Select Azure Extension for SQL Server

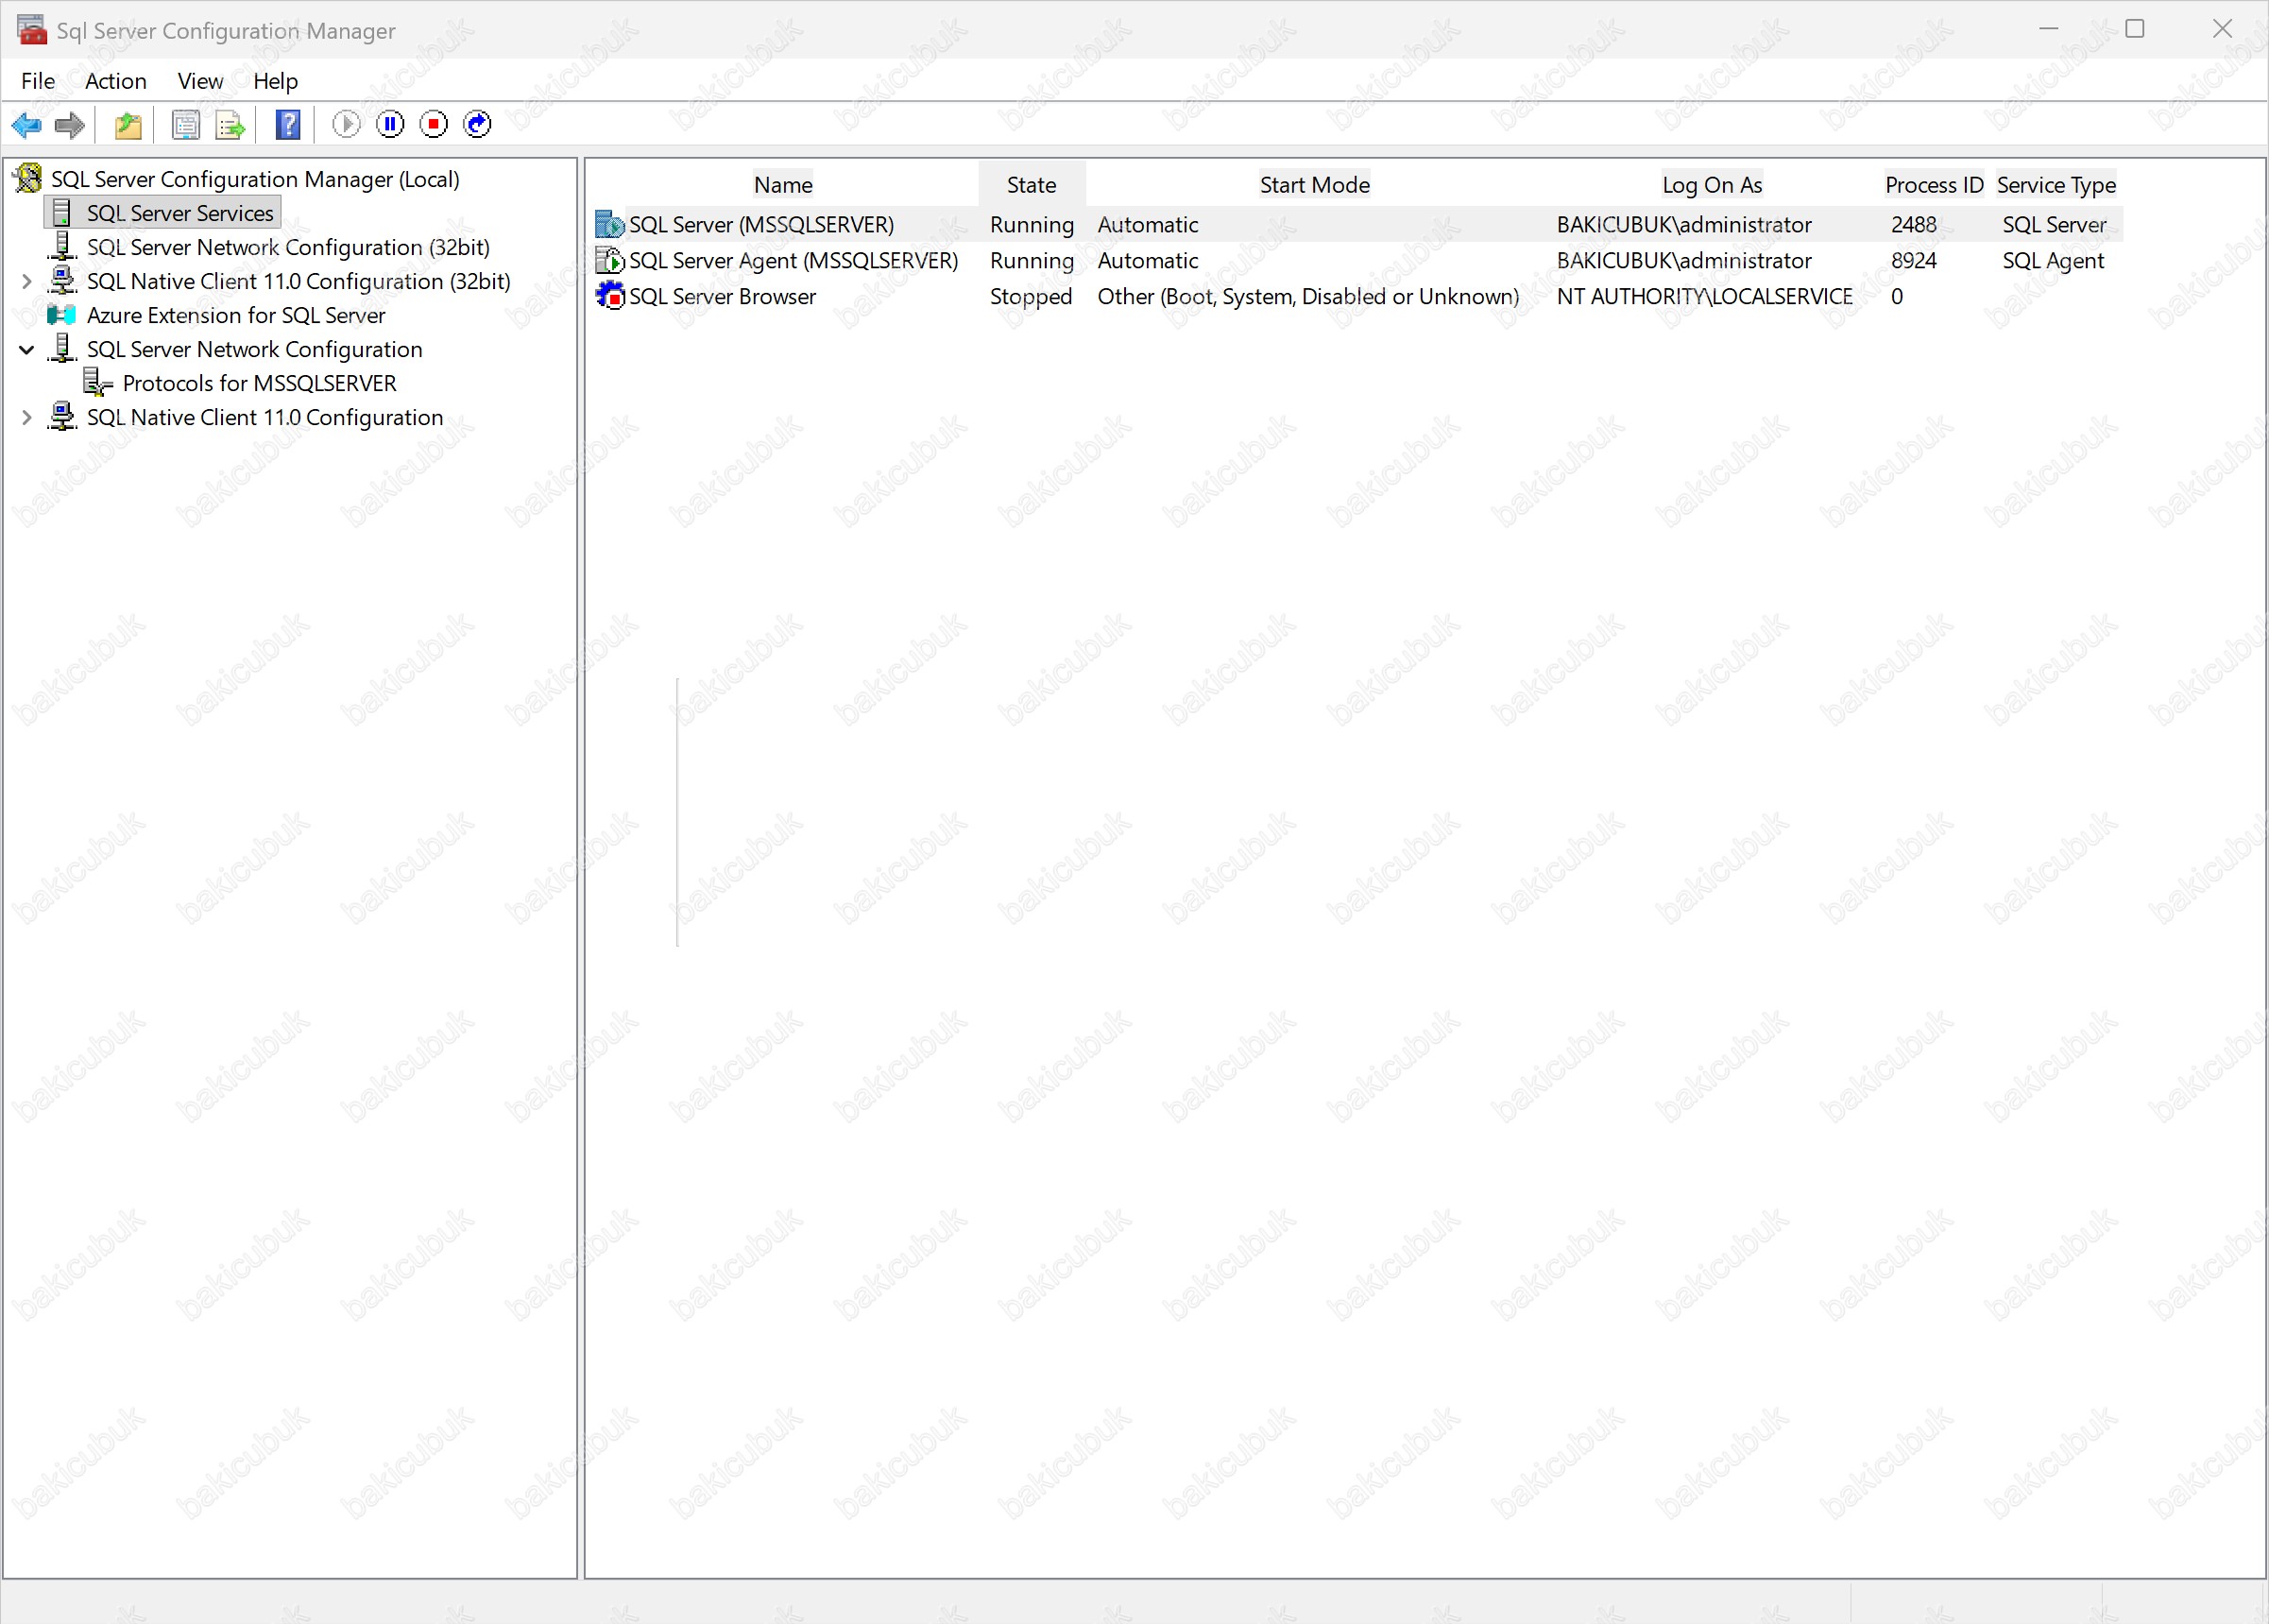235,316
